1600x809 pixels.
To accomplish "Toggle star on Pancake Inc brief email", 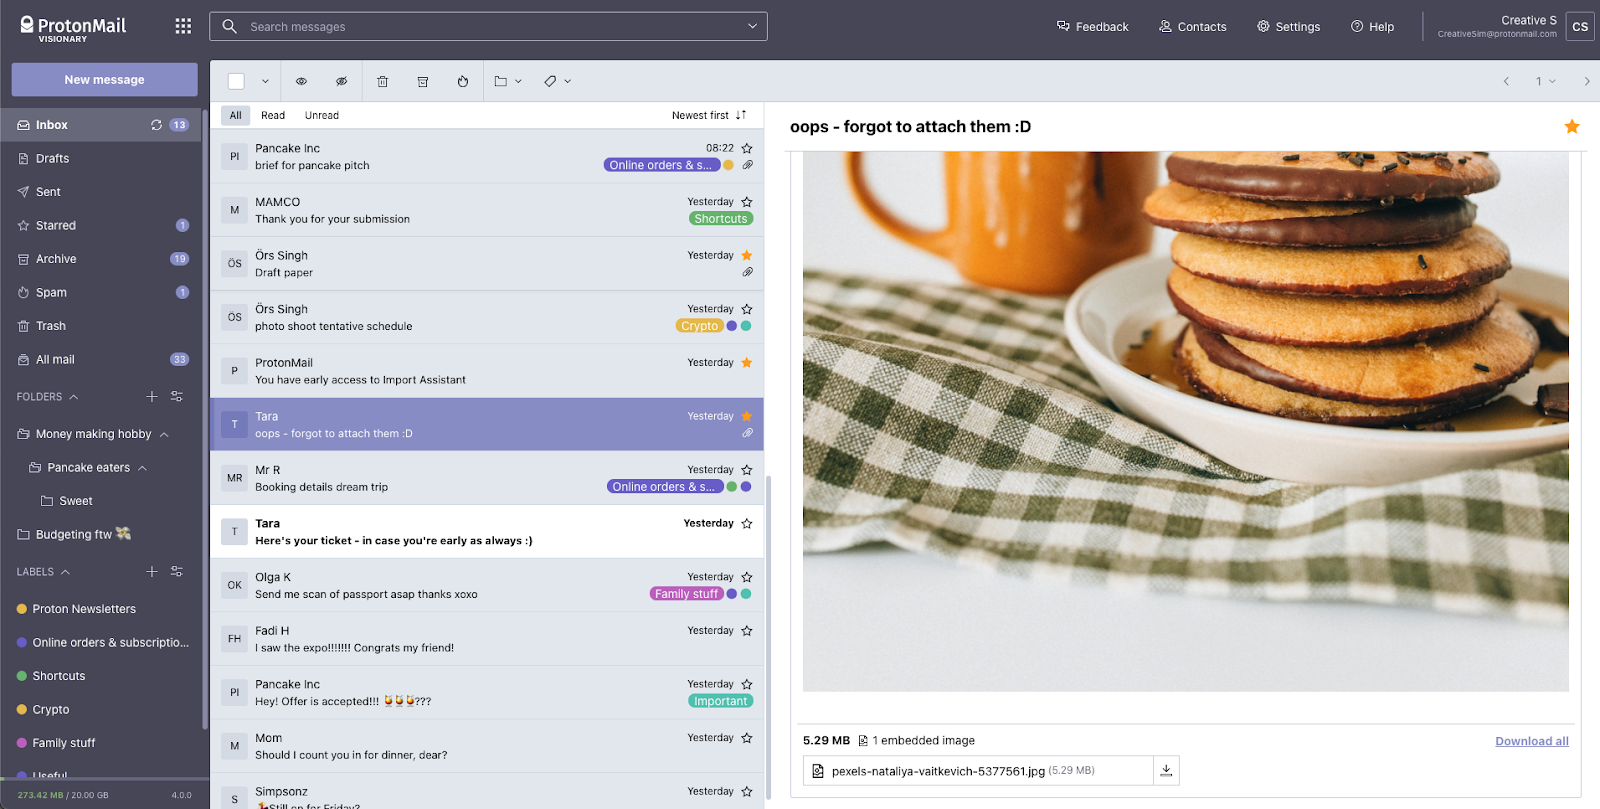I will [747, 148].
